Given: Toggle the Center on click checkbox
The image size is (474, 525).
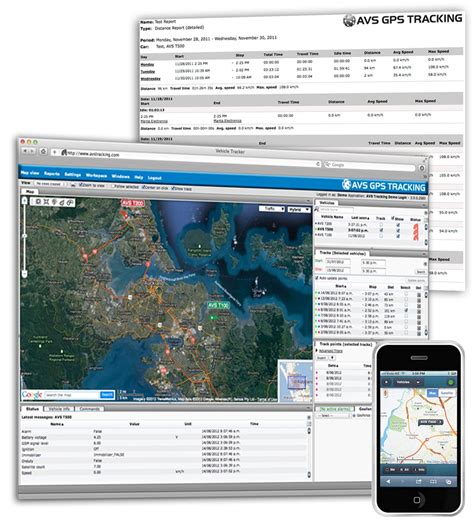Looking at the screenshot, I should click(144, 188).
